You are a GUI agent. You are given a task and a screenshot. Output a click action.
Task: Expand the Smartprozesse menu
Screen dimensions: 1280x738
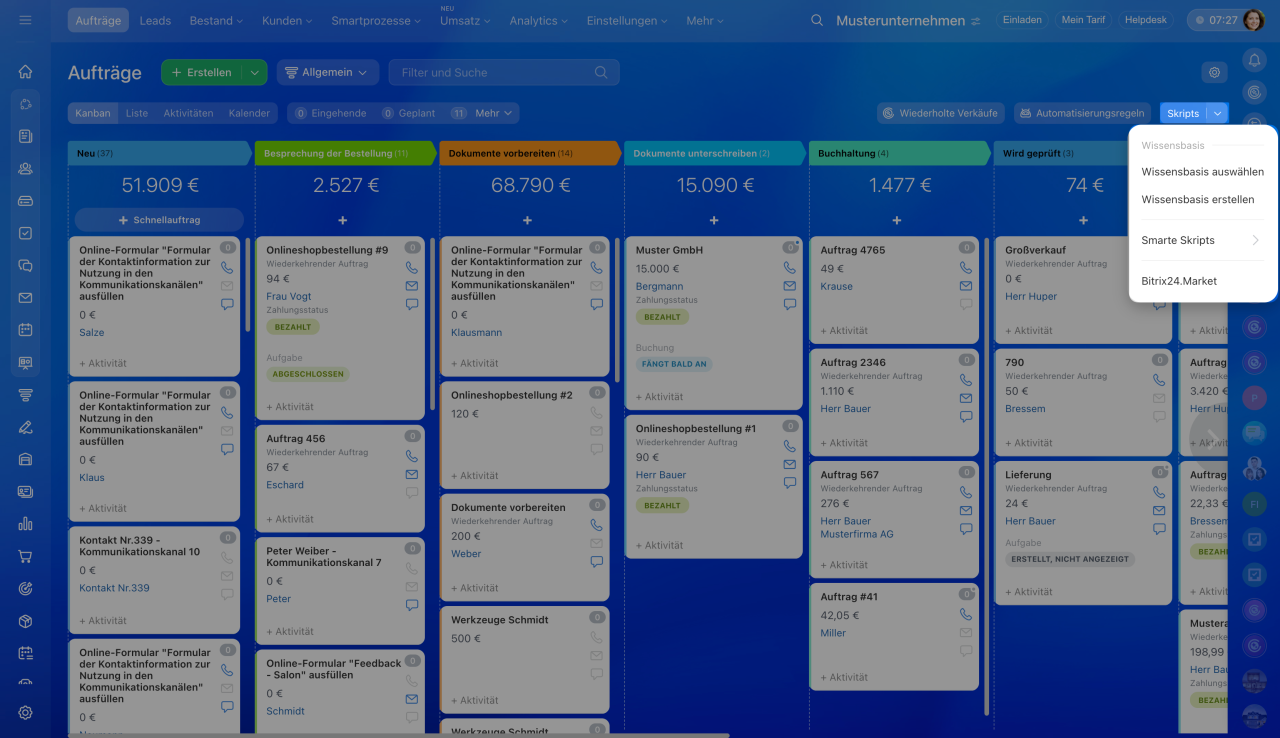[376, 20]
